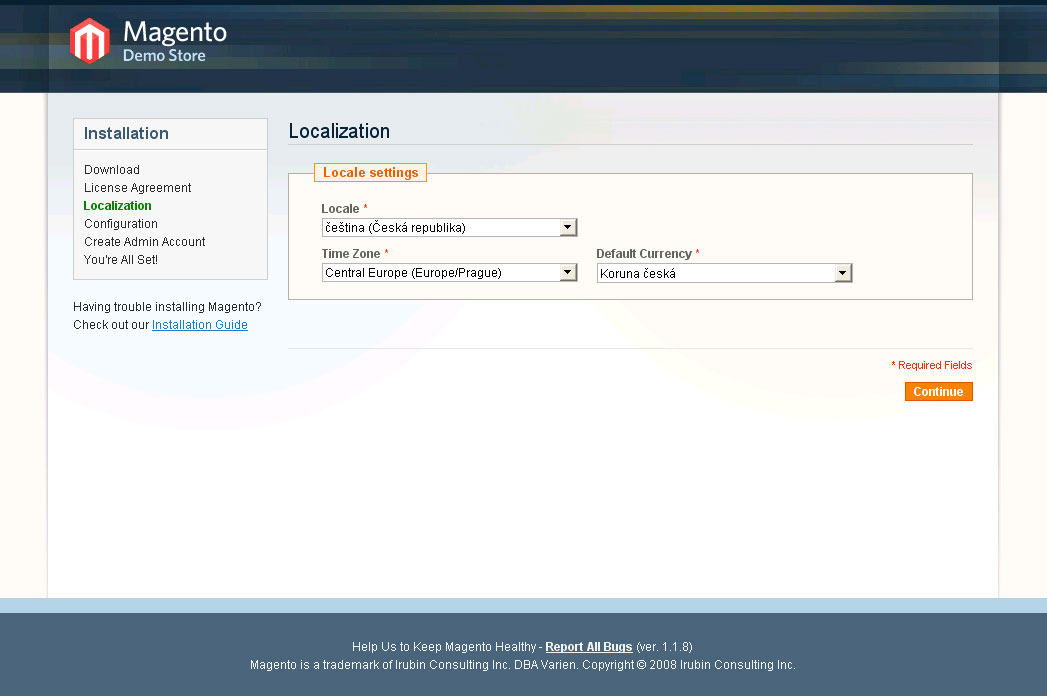Select the You're All Set! step
Image resolution: width=1047 pixels, height=696 pixels.
click(x=121, y=260)
